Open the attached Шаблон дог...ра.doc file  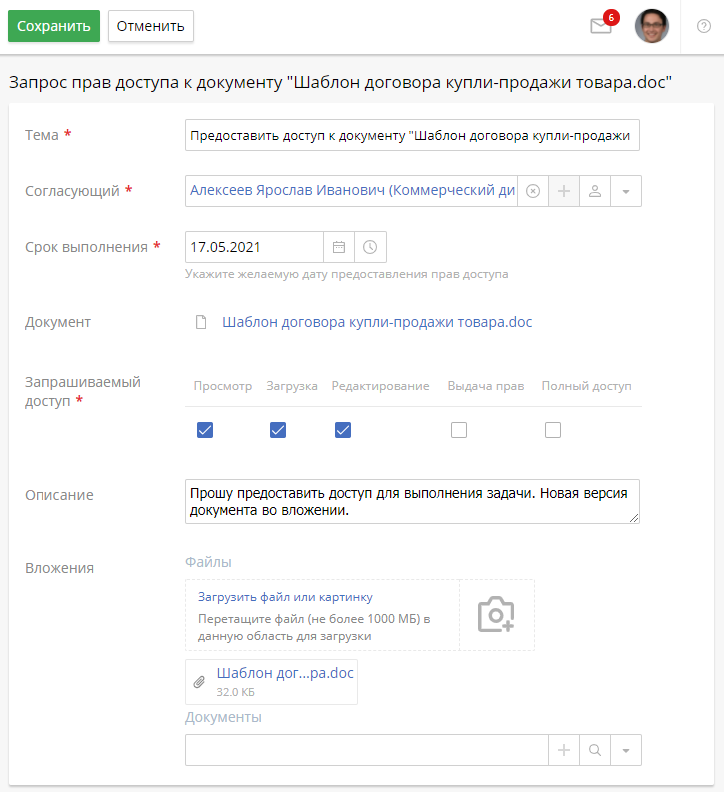pyautogui.click(x=285, y=673)
